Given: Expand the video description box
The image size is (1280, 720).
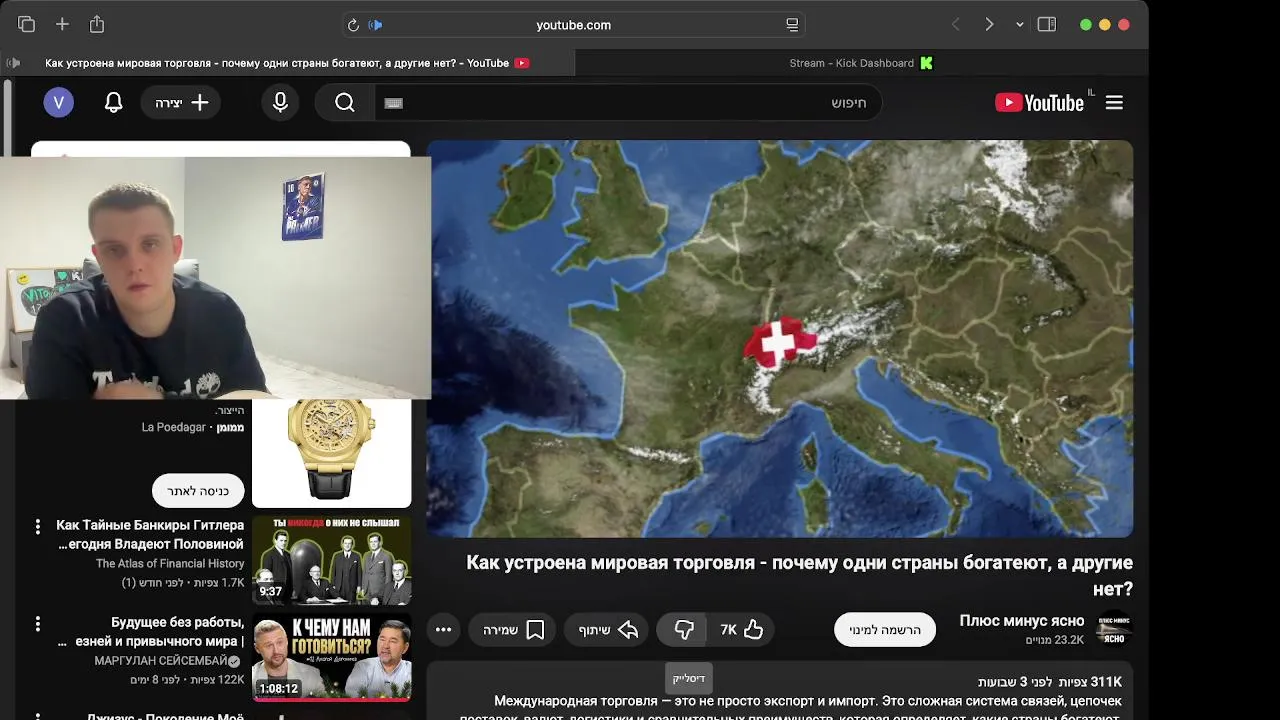Looking at the screenshot, I should [780, 692].
